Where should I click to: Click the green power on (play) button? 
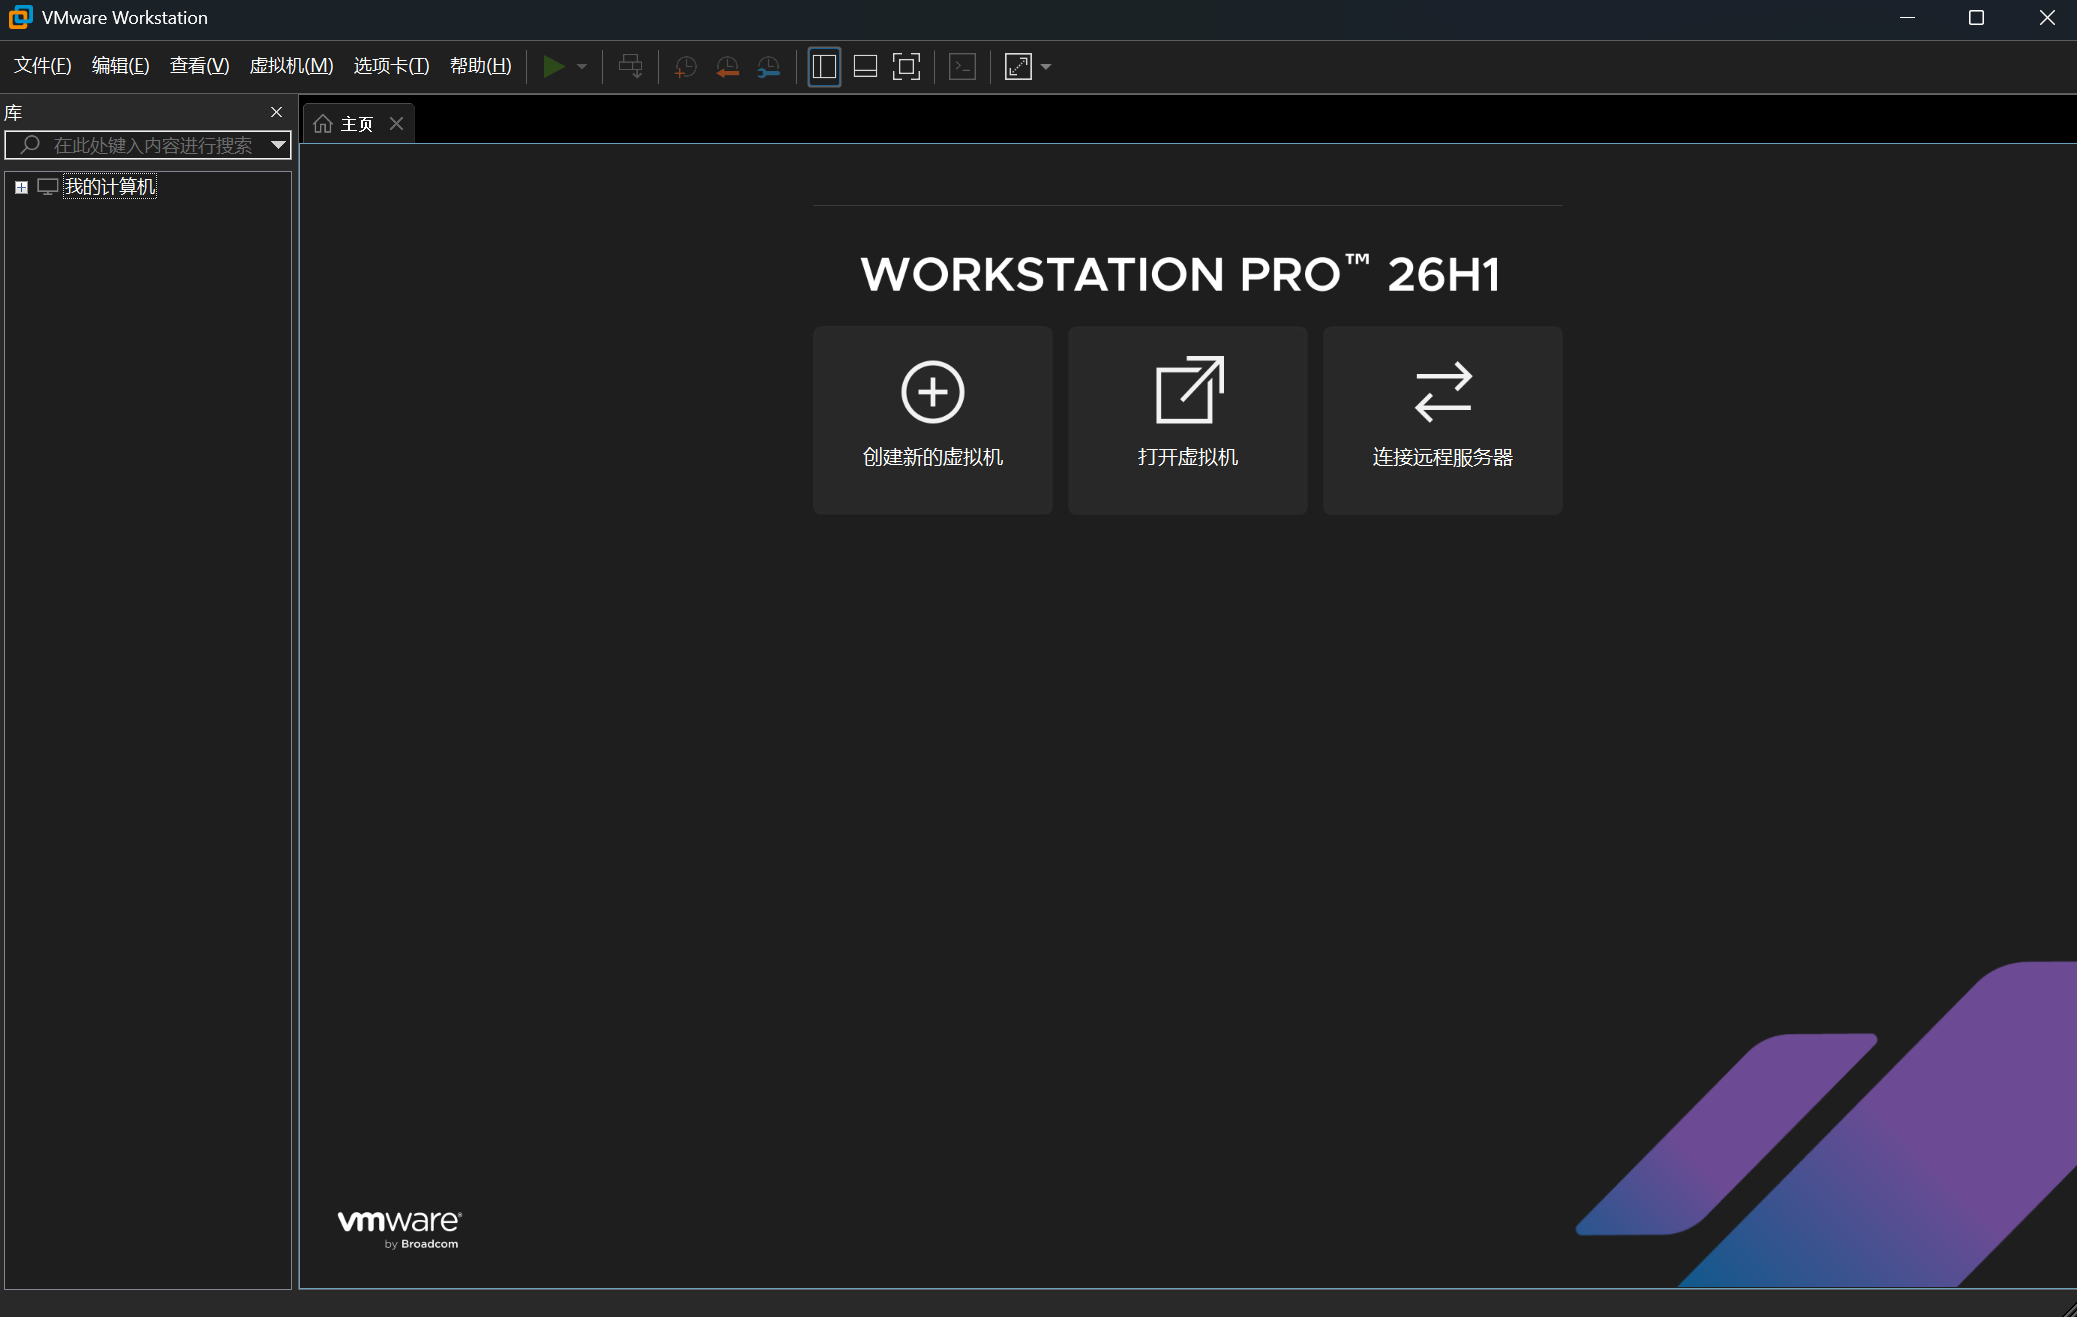pyautogui.click(x=554, y=67)
